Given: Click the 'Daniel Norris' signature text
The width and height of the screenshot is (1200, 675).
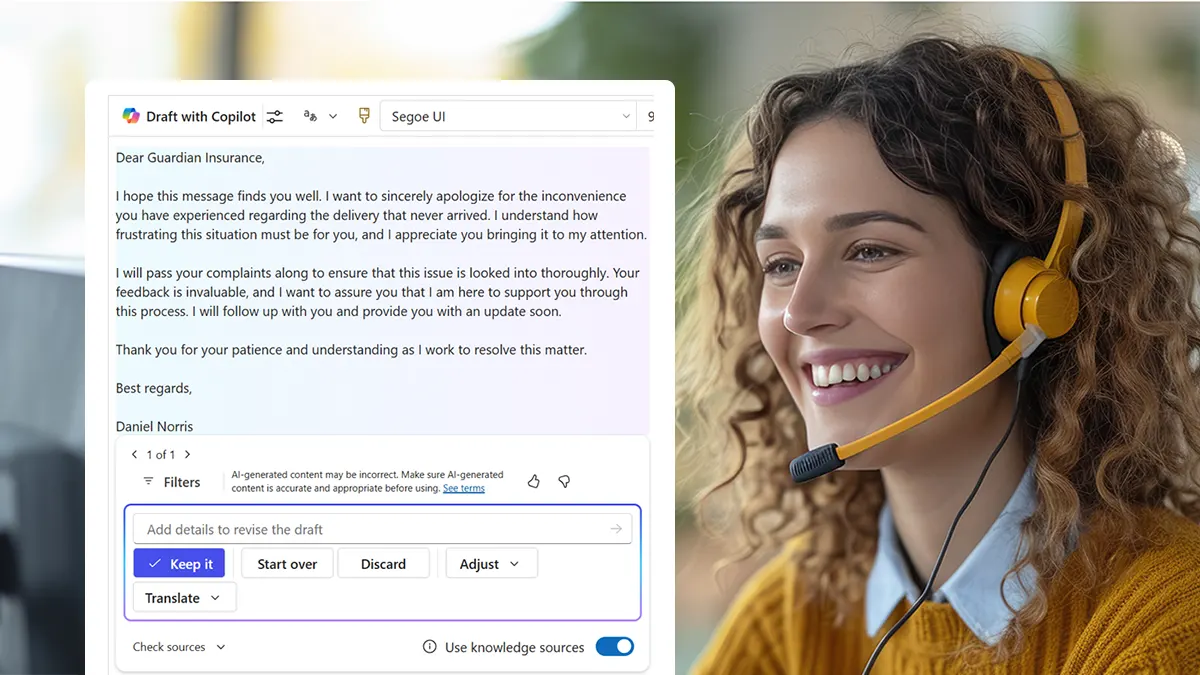Looking at the screenshot, I should pos(155,426).
